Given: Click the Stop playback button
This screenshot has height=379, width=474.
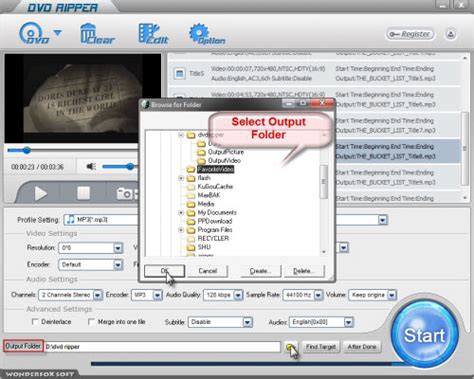Looking at the screenshot, I should pyautogui.click(x=84, y=193).
